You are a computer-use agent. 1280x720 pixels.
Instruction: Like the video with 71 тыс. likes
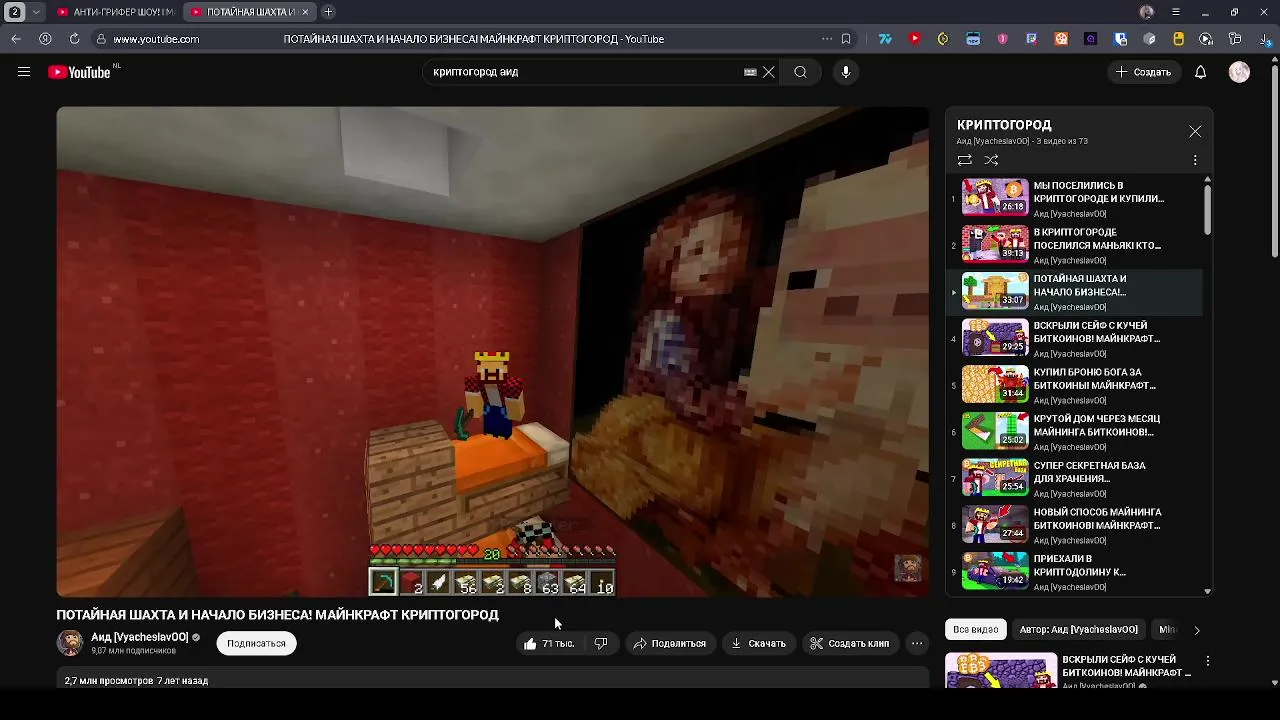pos(548,643)
